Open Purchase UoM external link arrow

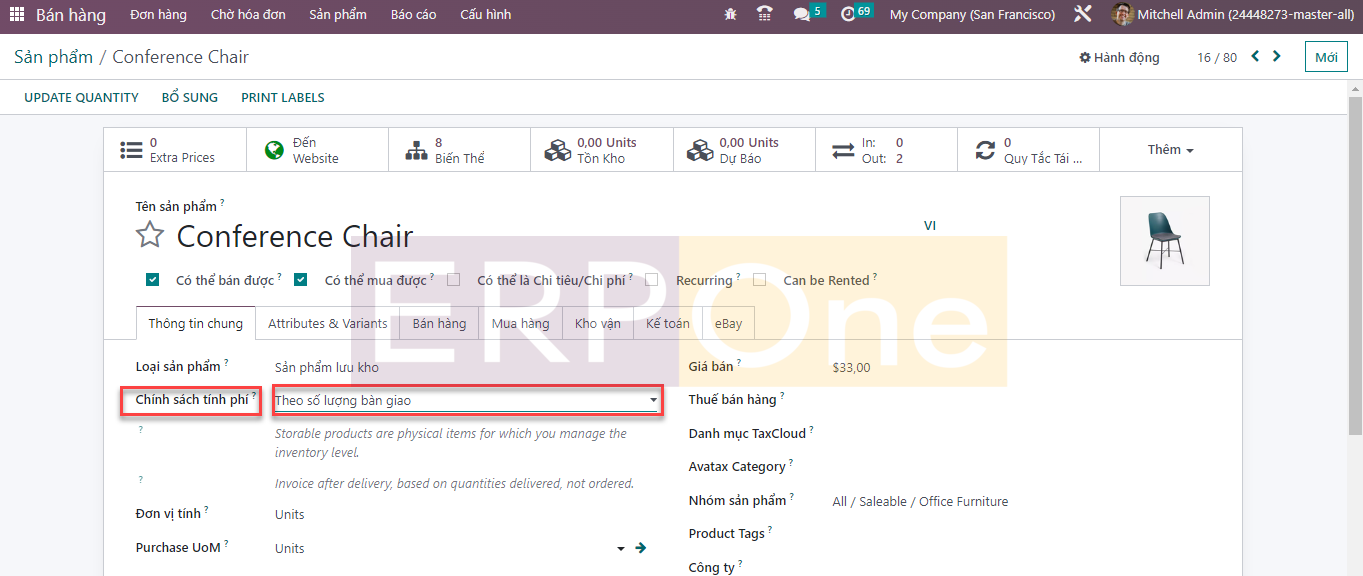coord(641,548)
